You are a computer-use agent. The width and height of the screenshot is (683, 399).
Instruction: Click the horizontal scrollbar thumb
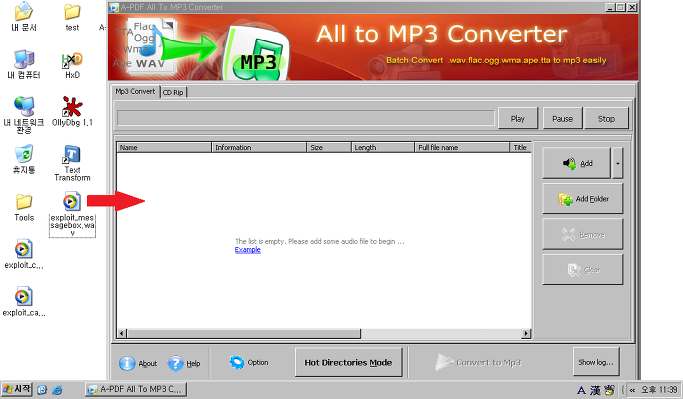[243, 334]
